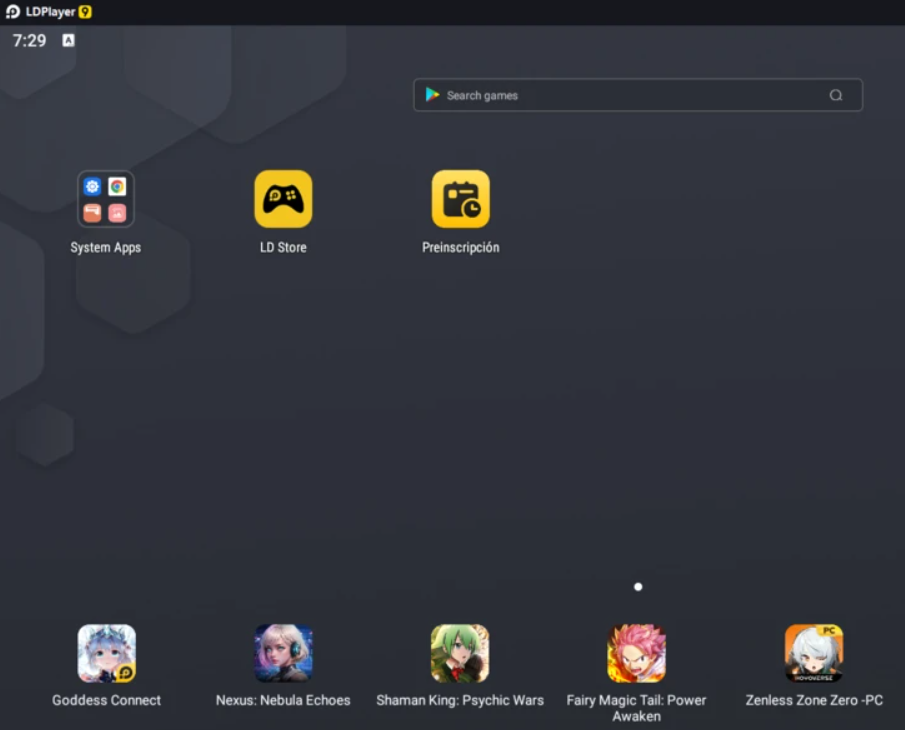The width and height of the screenshot is (905, 730).
Task: Click the Chrome icon inside System Apps folder
Action: pyautogui.click(x=117, y=186)
